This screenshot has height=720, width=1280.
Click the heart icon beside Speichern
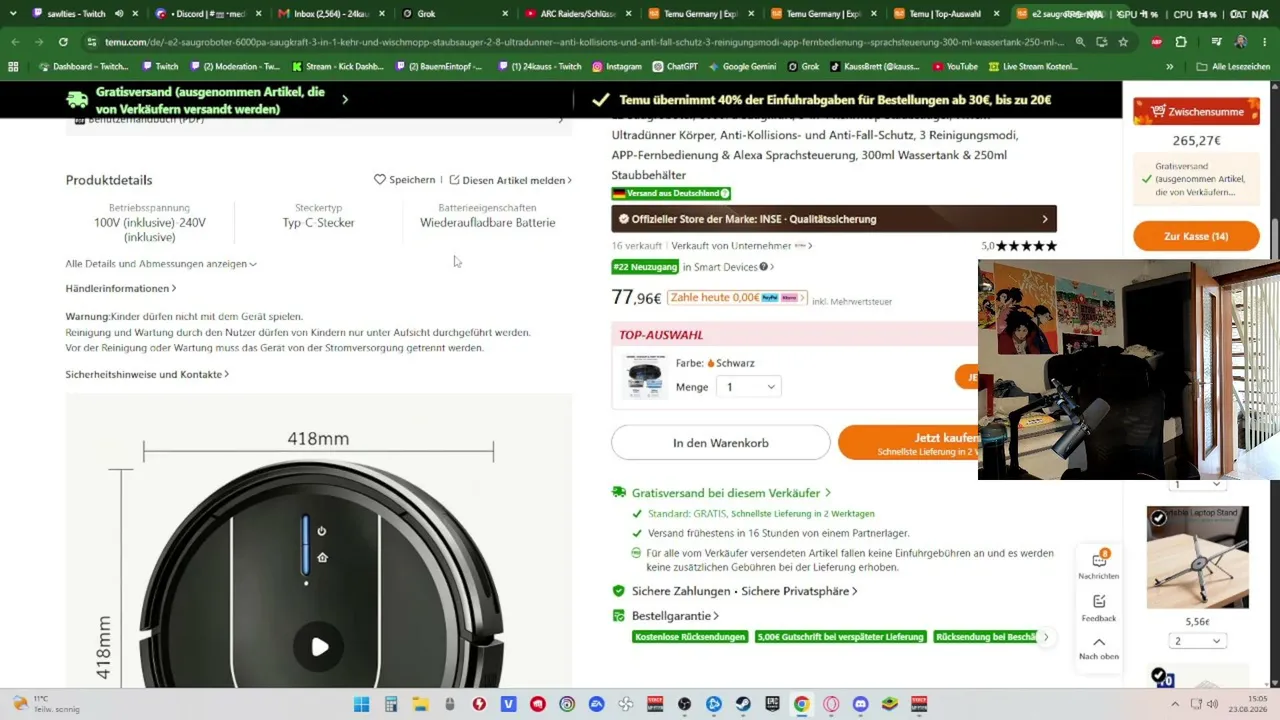click(380, 180)
